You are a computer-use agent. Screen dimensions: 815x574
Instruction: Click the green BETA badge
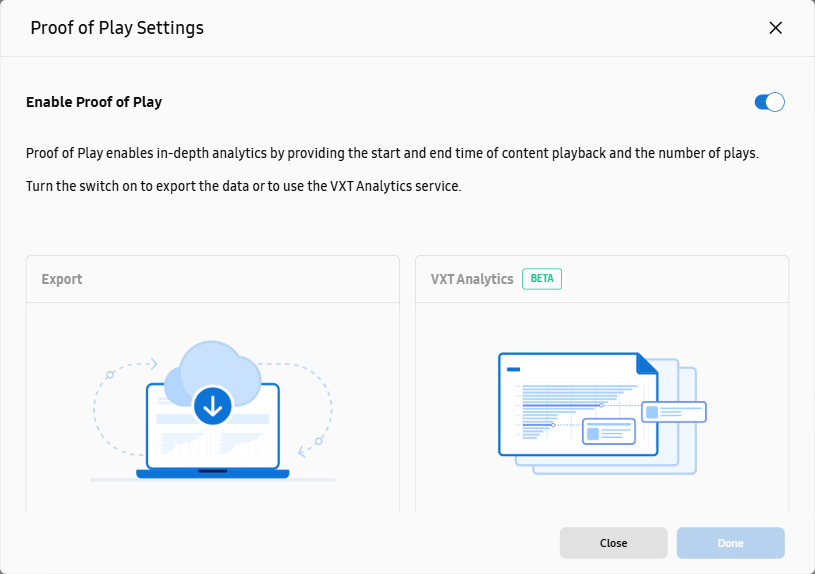click(541, 279)
